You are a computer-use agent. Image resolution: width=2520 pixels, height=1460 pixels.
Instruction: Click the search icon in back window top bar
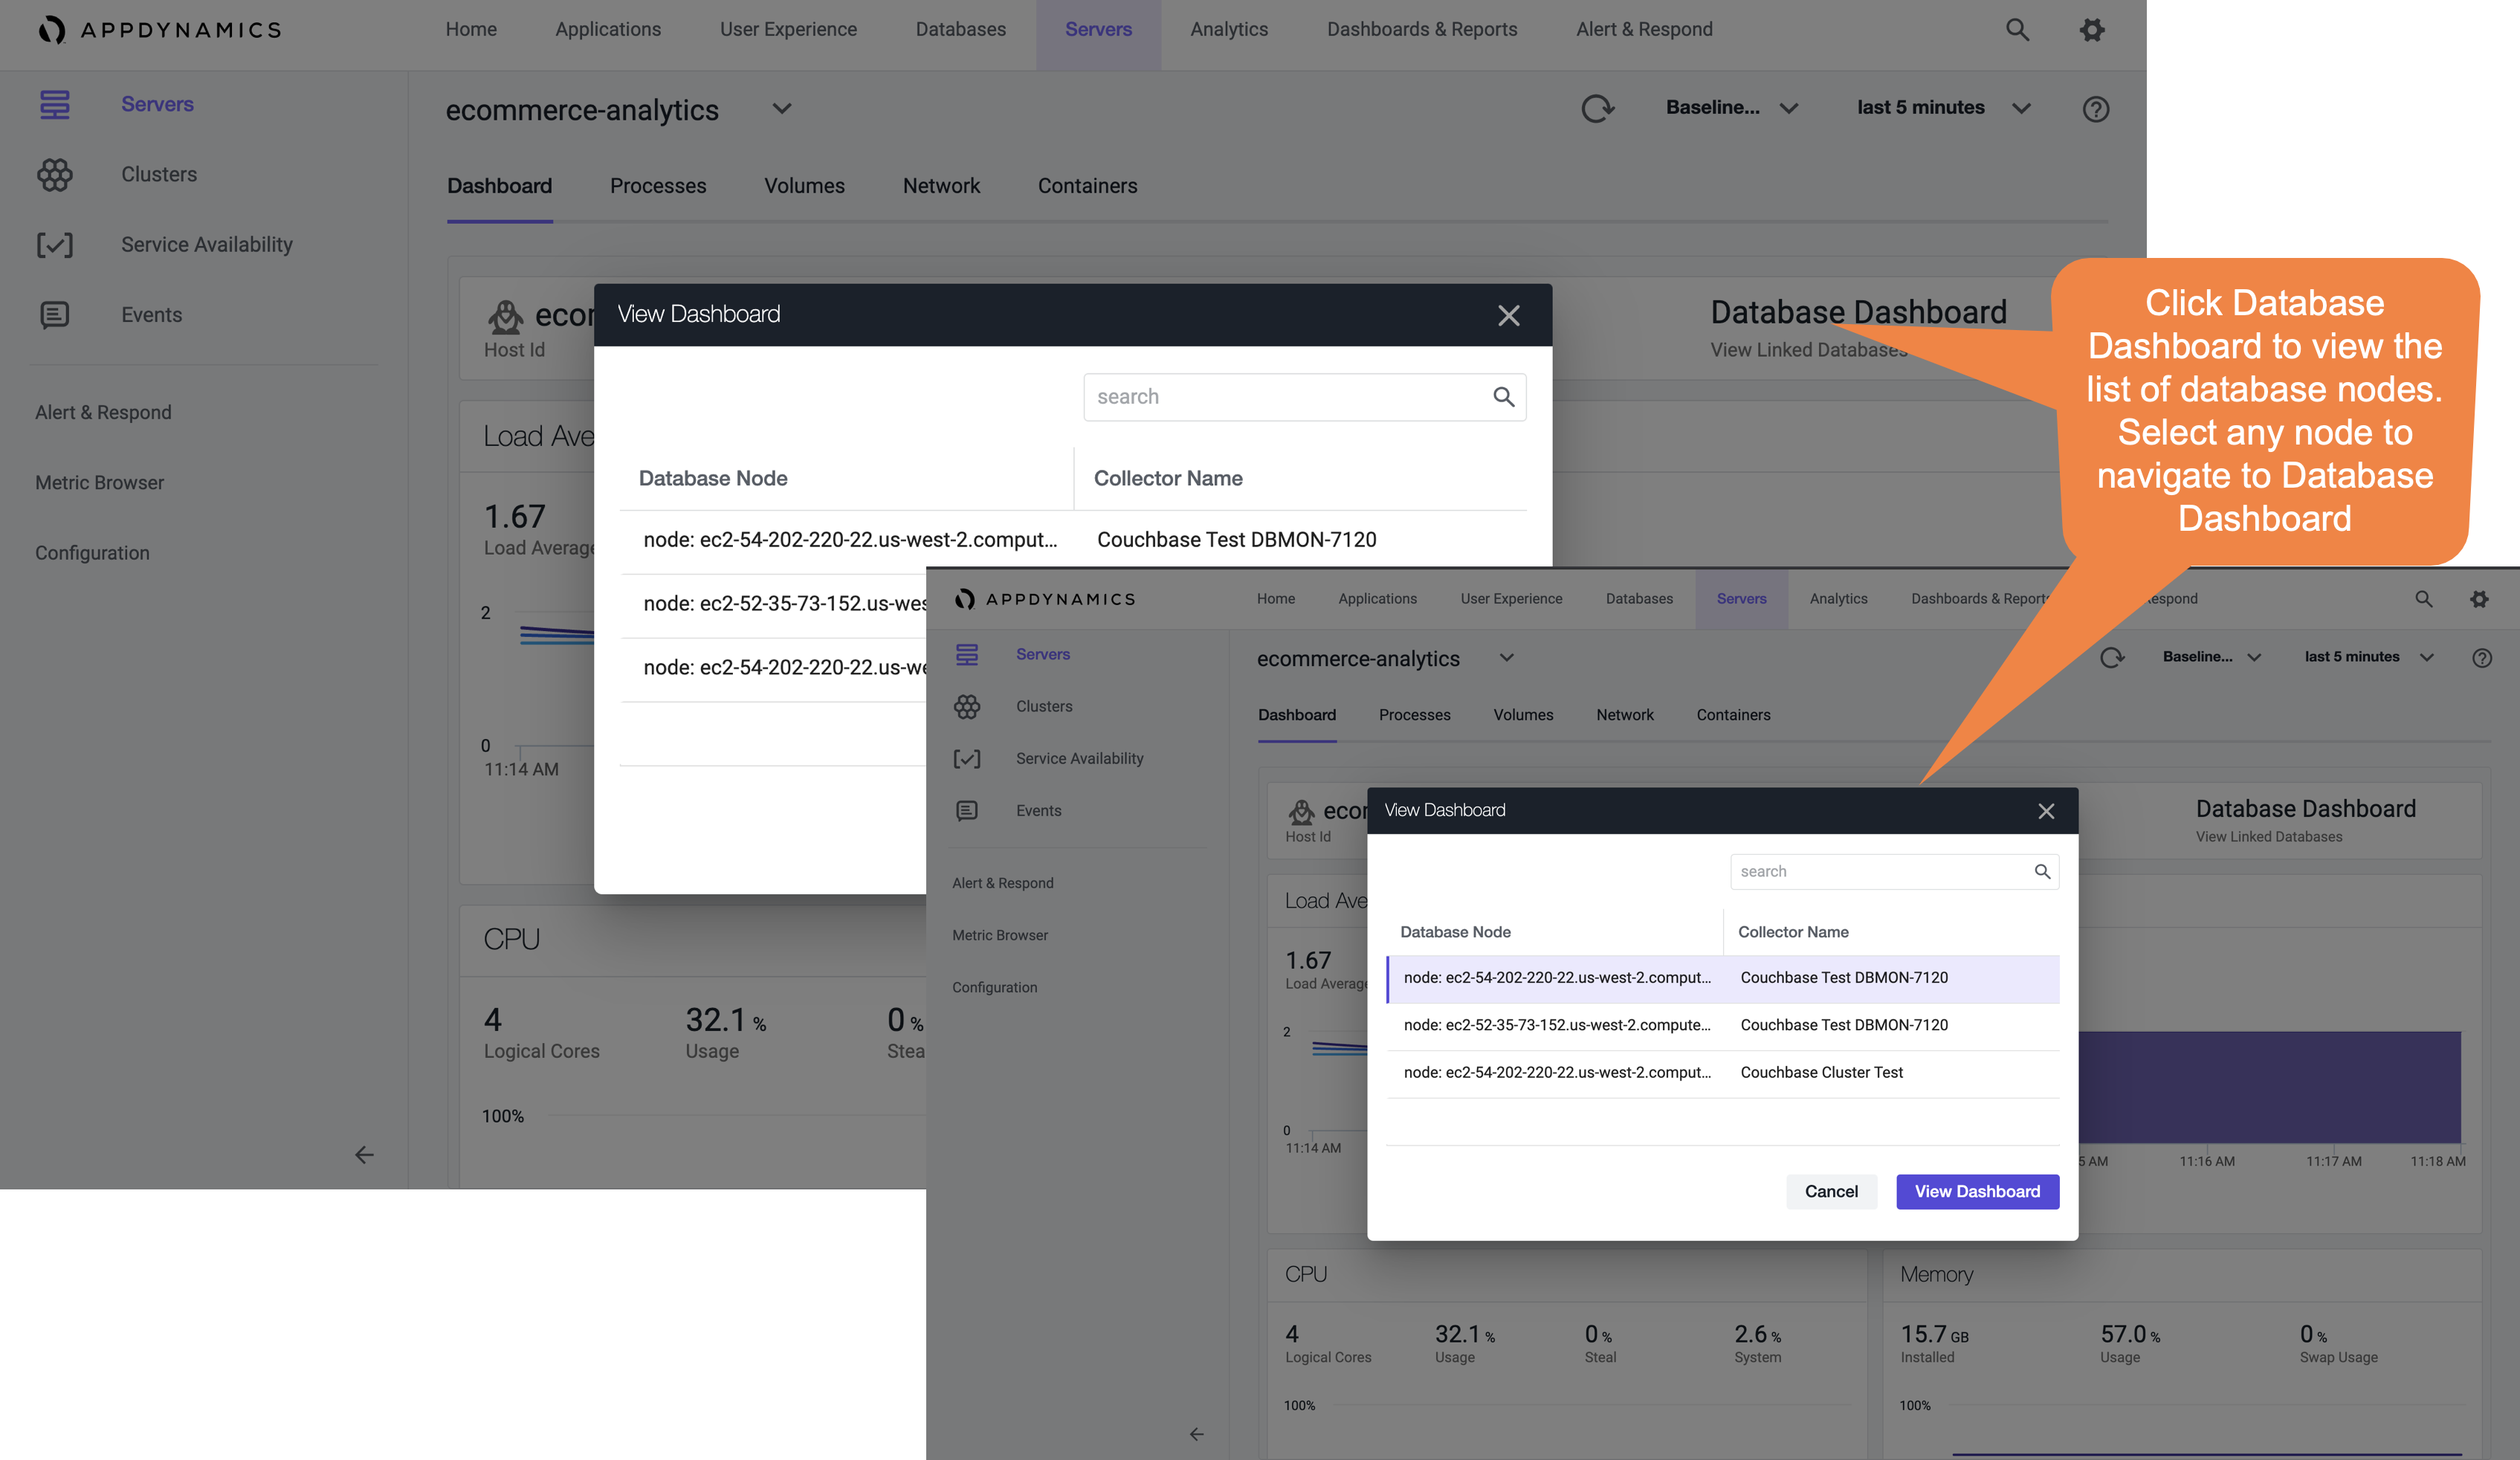click(x=2017, y=30)
